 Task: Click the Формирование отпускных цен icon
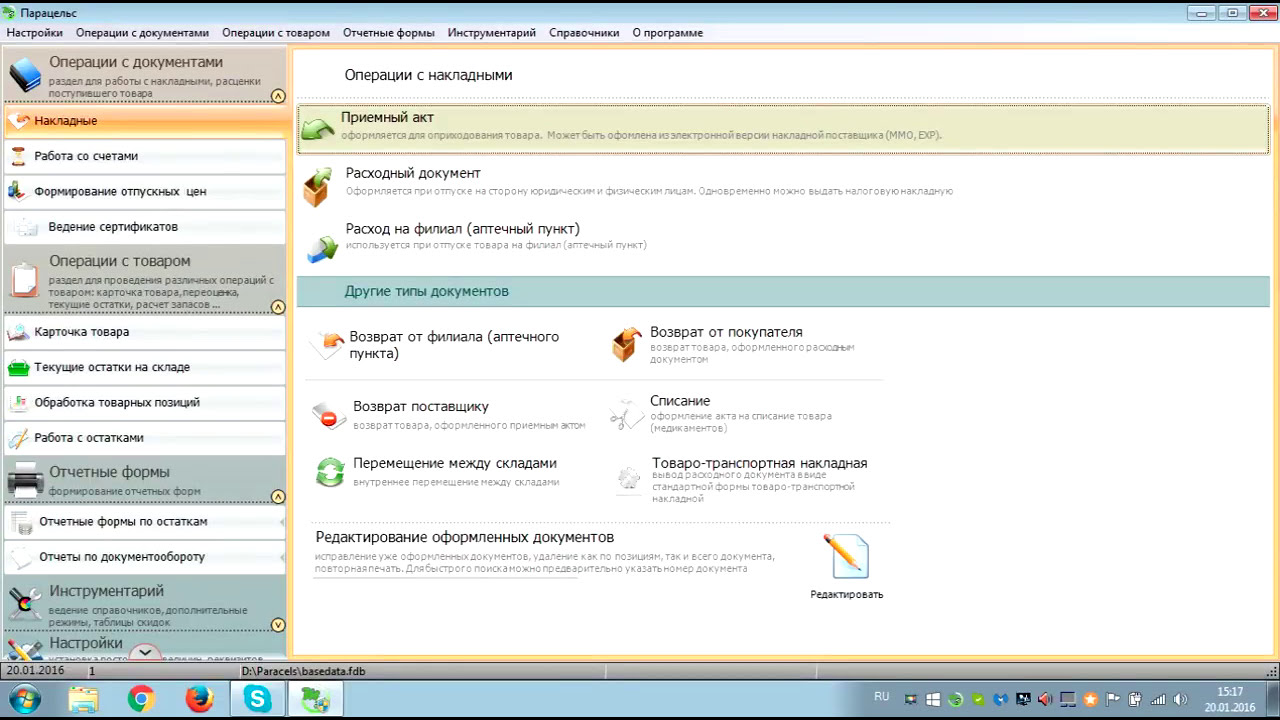pyautogui.click(x=18, y=191)
